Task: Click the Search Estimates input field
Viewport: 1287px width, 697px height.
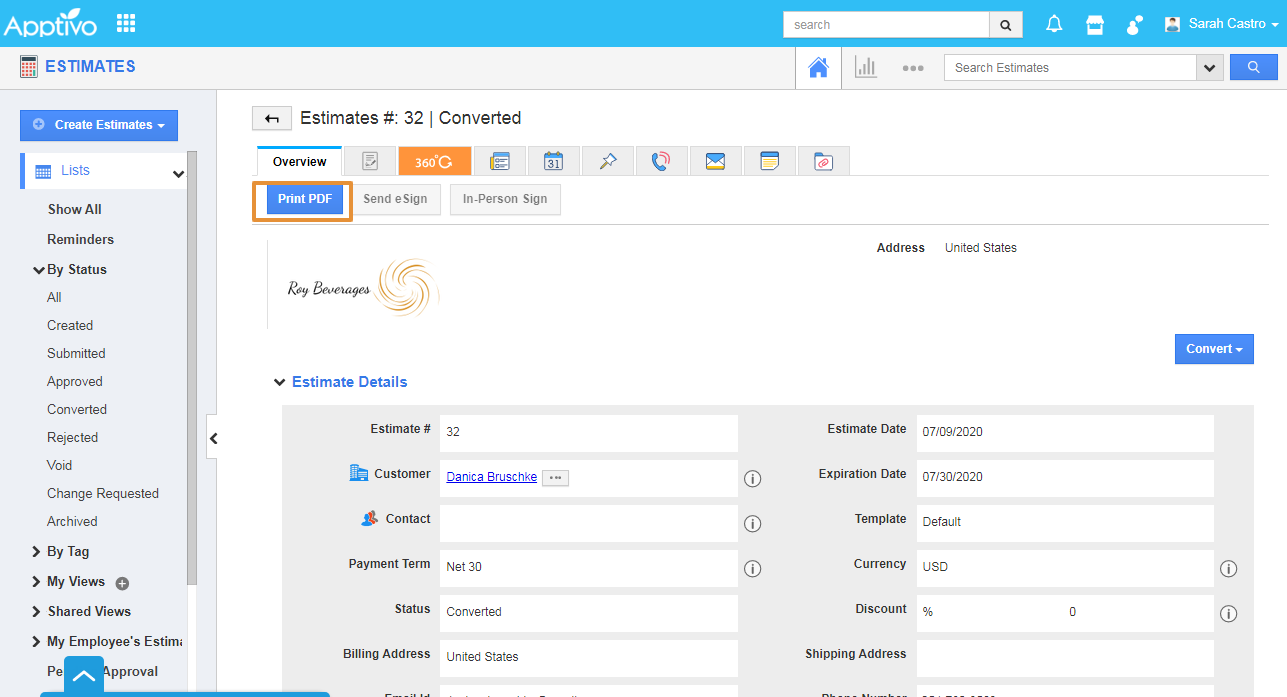Action: 1069,68
